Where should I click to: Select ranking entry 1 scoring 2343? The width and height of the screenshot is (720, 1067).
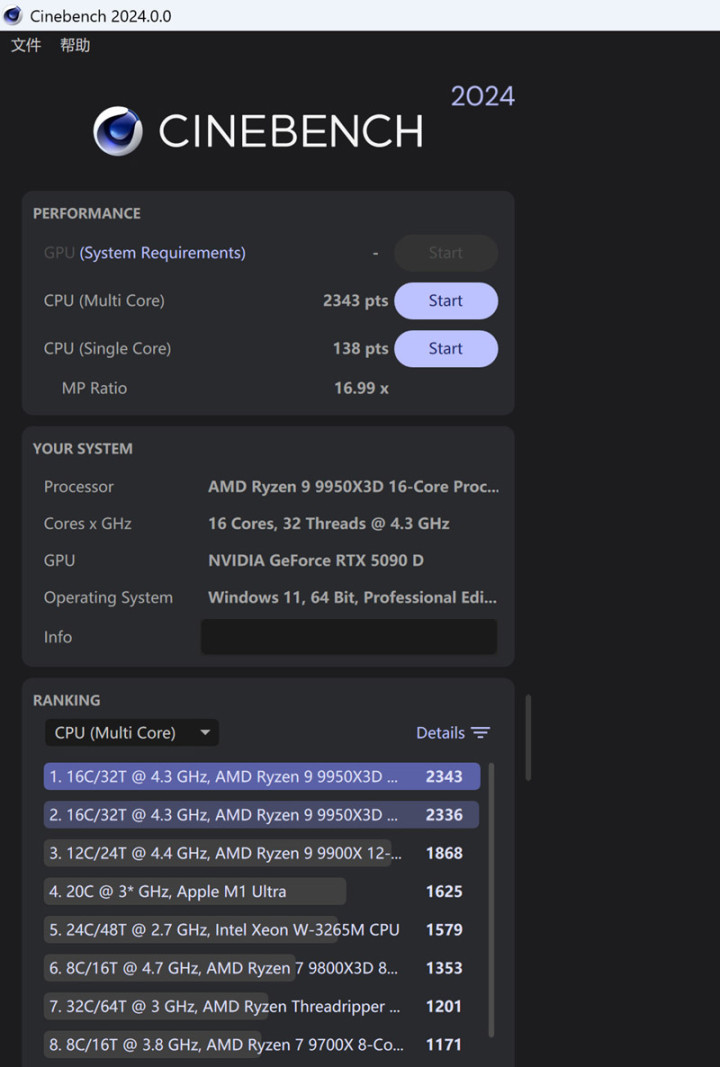coord(262,776)
